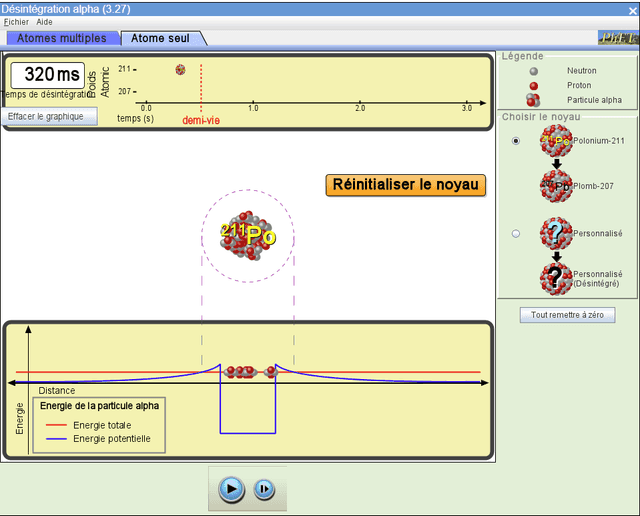Click the PhET logo
Viewport: 640px width, 516px height.
617,38
